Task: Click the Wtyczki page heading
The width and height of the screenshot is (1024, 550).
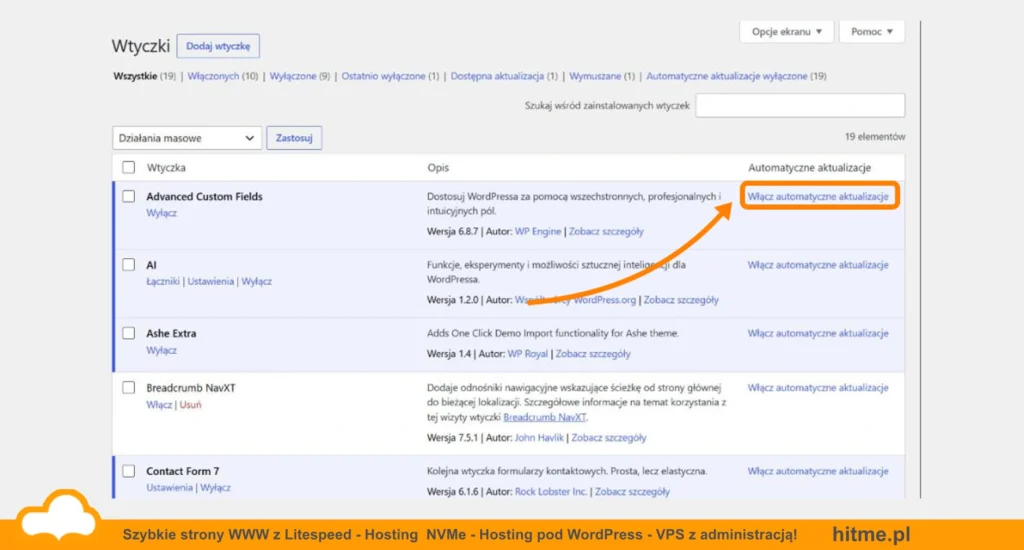Action: (140, 46)
